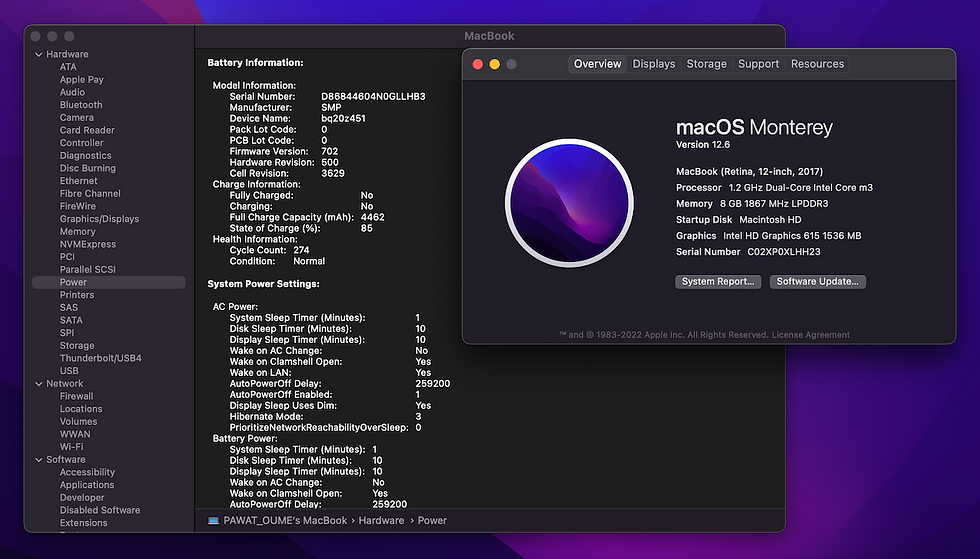The width and height of the screenshot is (980, 559).
Task: Click the Cycle Count value 274
Action: pyautogui.click(x=301, y=250)
